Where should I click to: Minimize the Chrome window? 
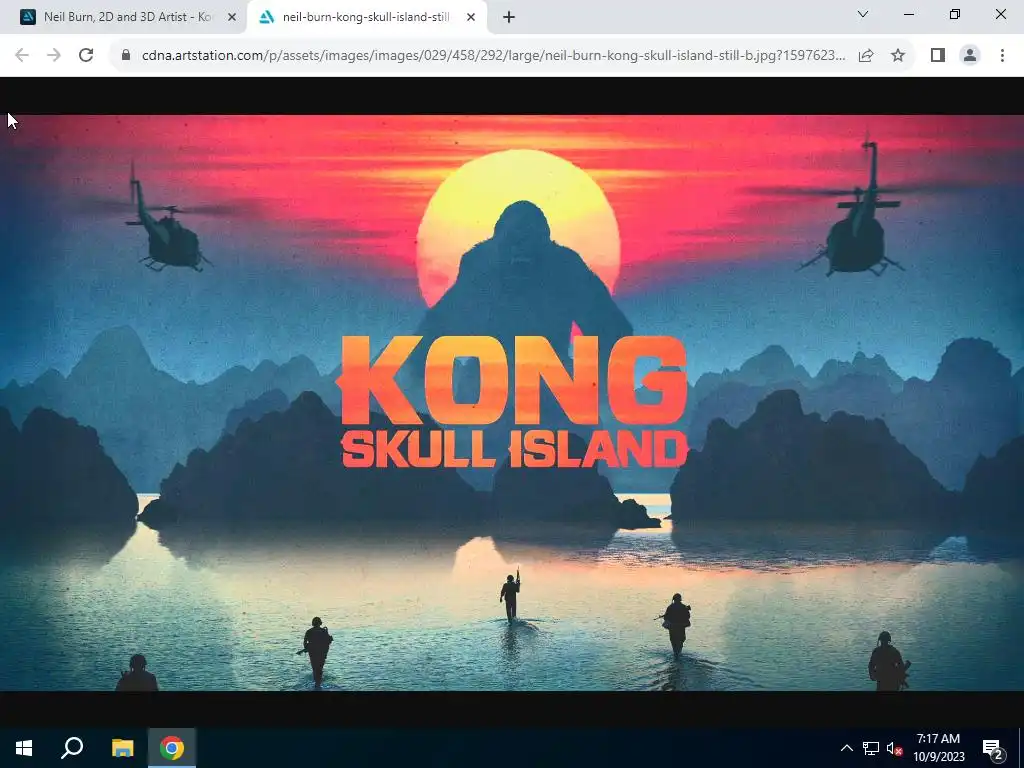[908, 14]
